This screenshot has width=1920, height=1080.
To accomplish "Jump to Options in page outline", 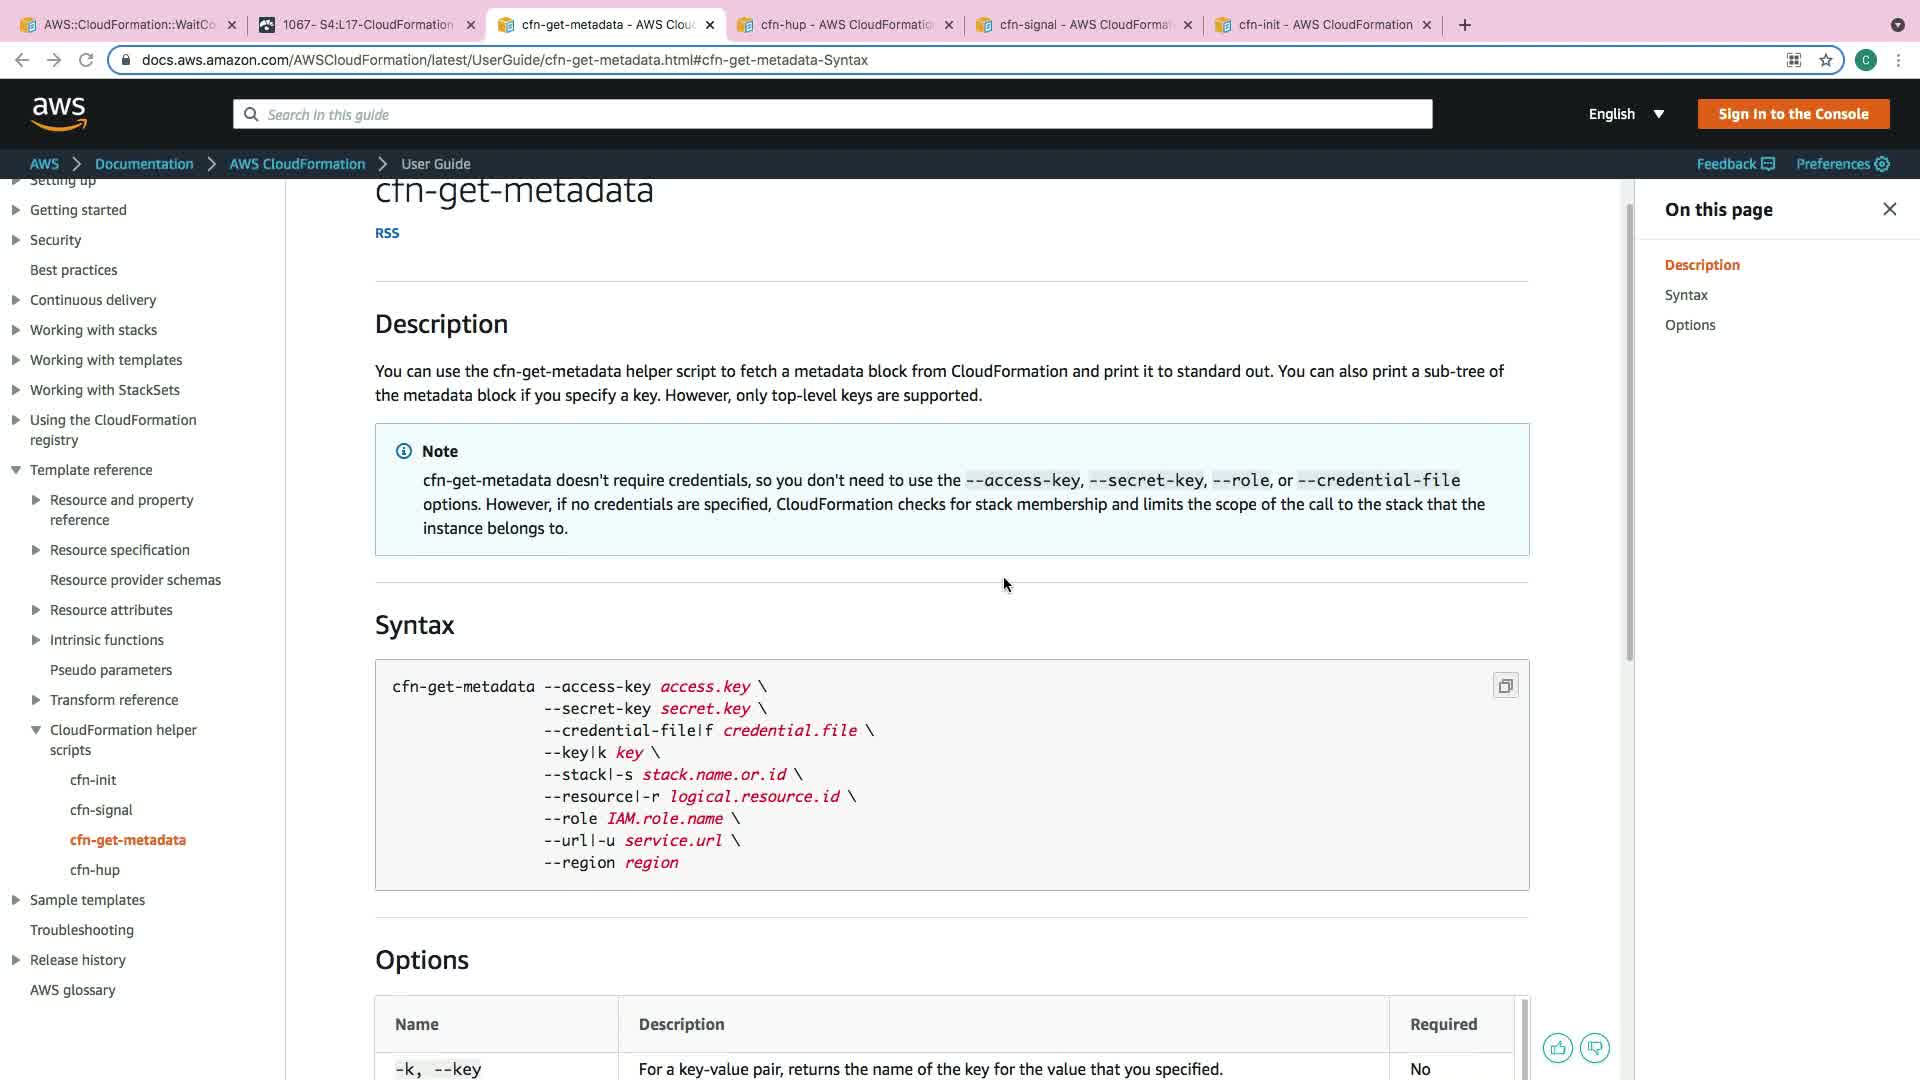I will [x=1690, y=325].
